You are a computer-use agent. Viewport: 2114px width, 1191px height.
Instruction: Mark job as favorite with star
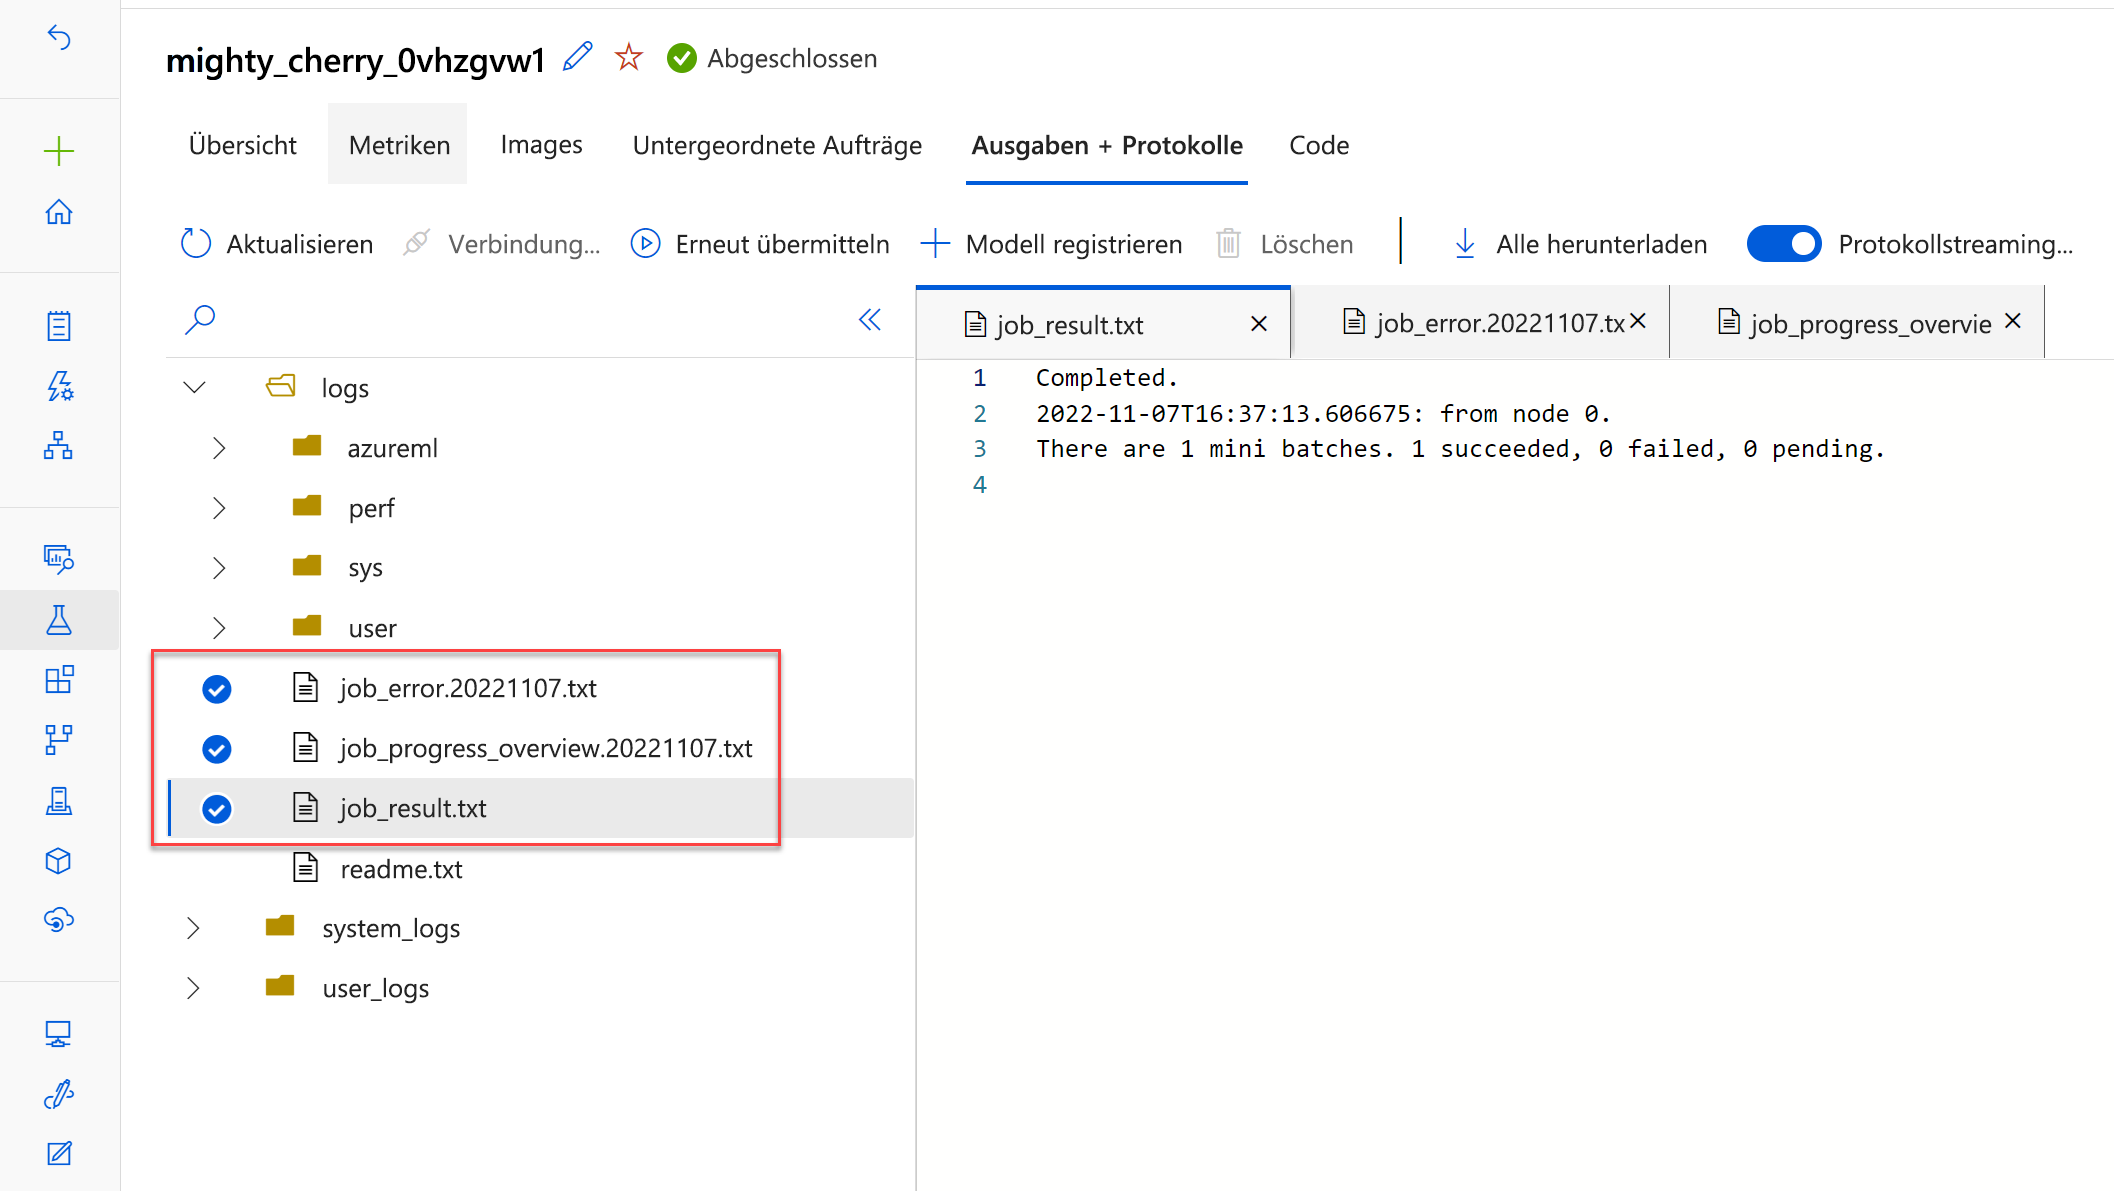tap(629, 57)
